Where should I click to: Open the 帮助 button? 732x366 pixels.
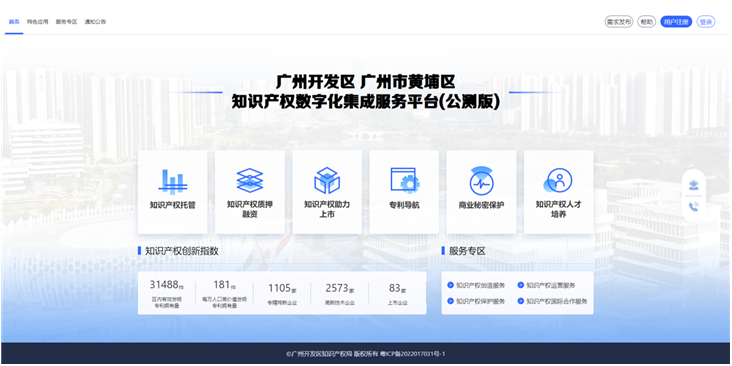click(x=647, y=21)
